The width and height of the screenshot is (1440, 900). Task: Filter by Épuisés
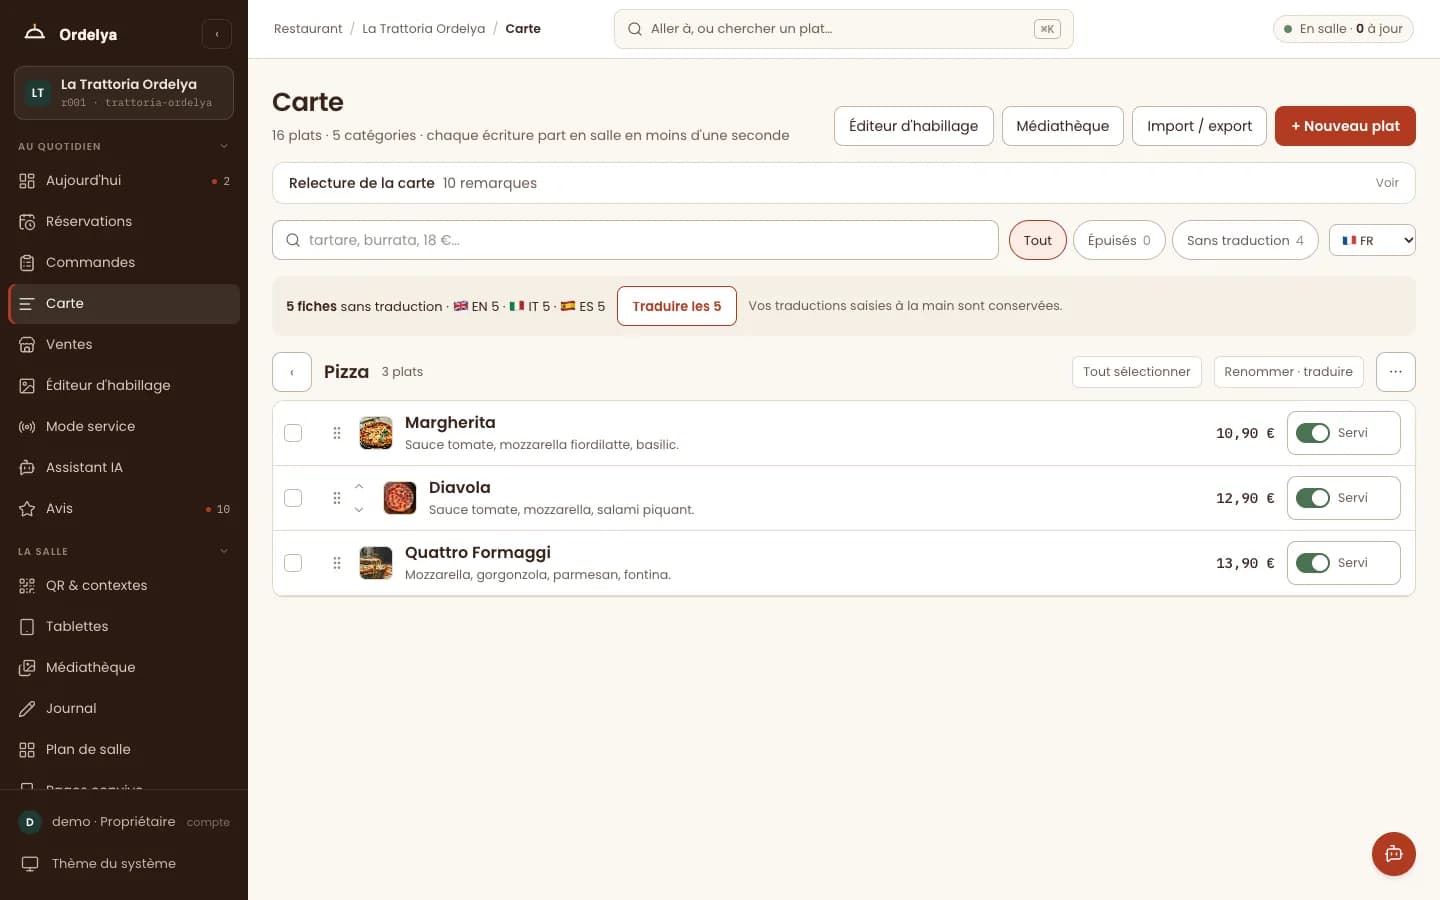point(1119,240)
